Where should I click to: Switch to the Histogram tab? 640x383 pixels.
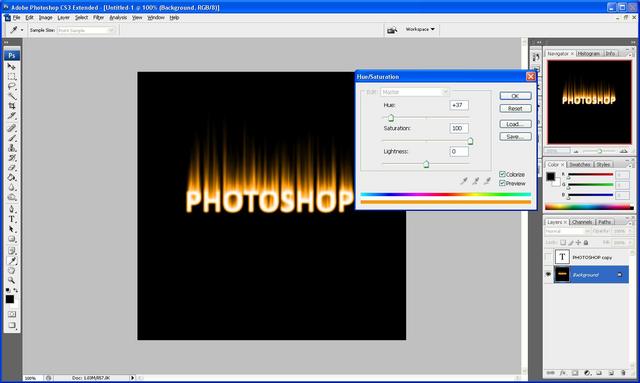click(589, 53)
